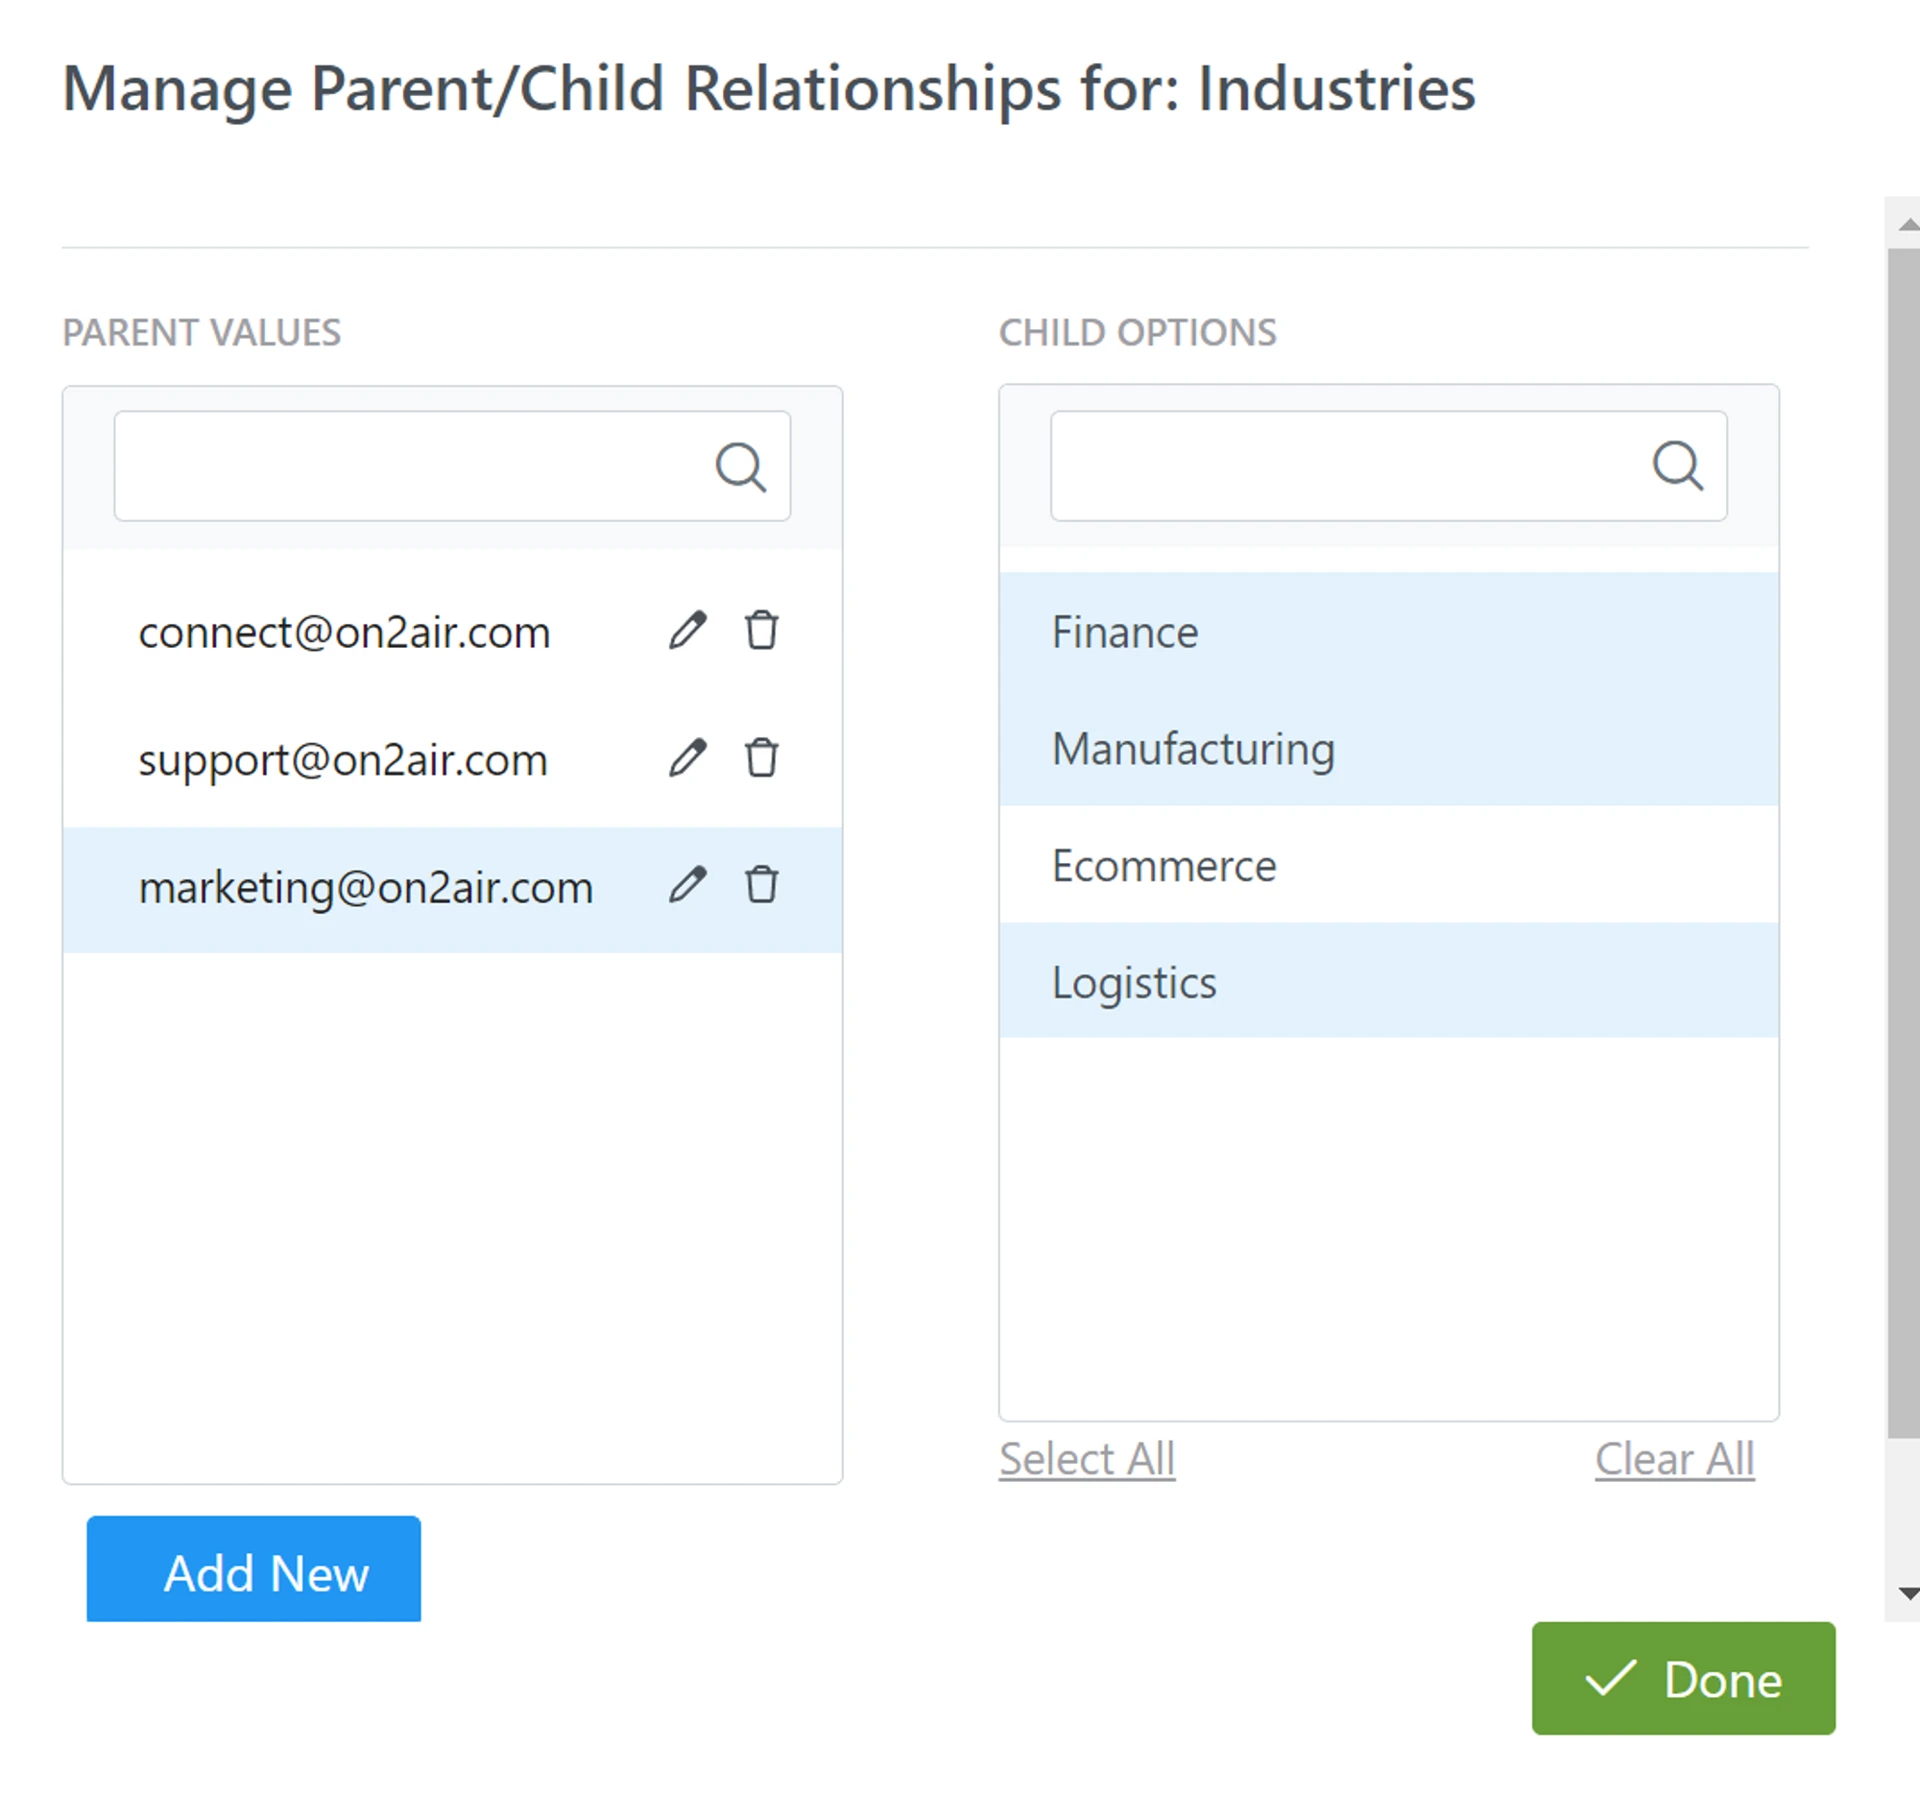This screenshot has width=1920, height=1794.
Task: Deselect the Finance child option
Action: [1387, 632]
